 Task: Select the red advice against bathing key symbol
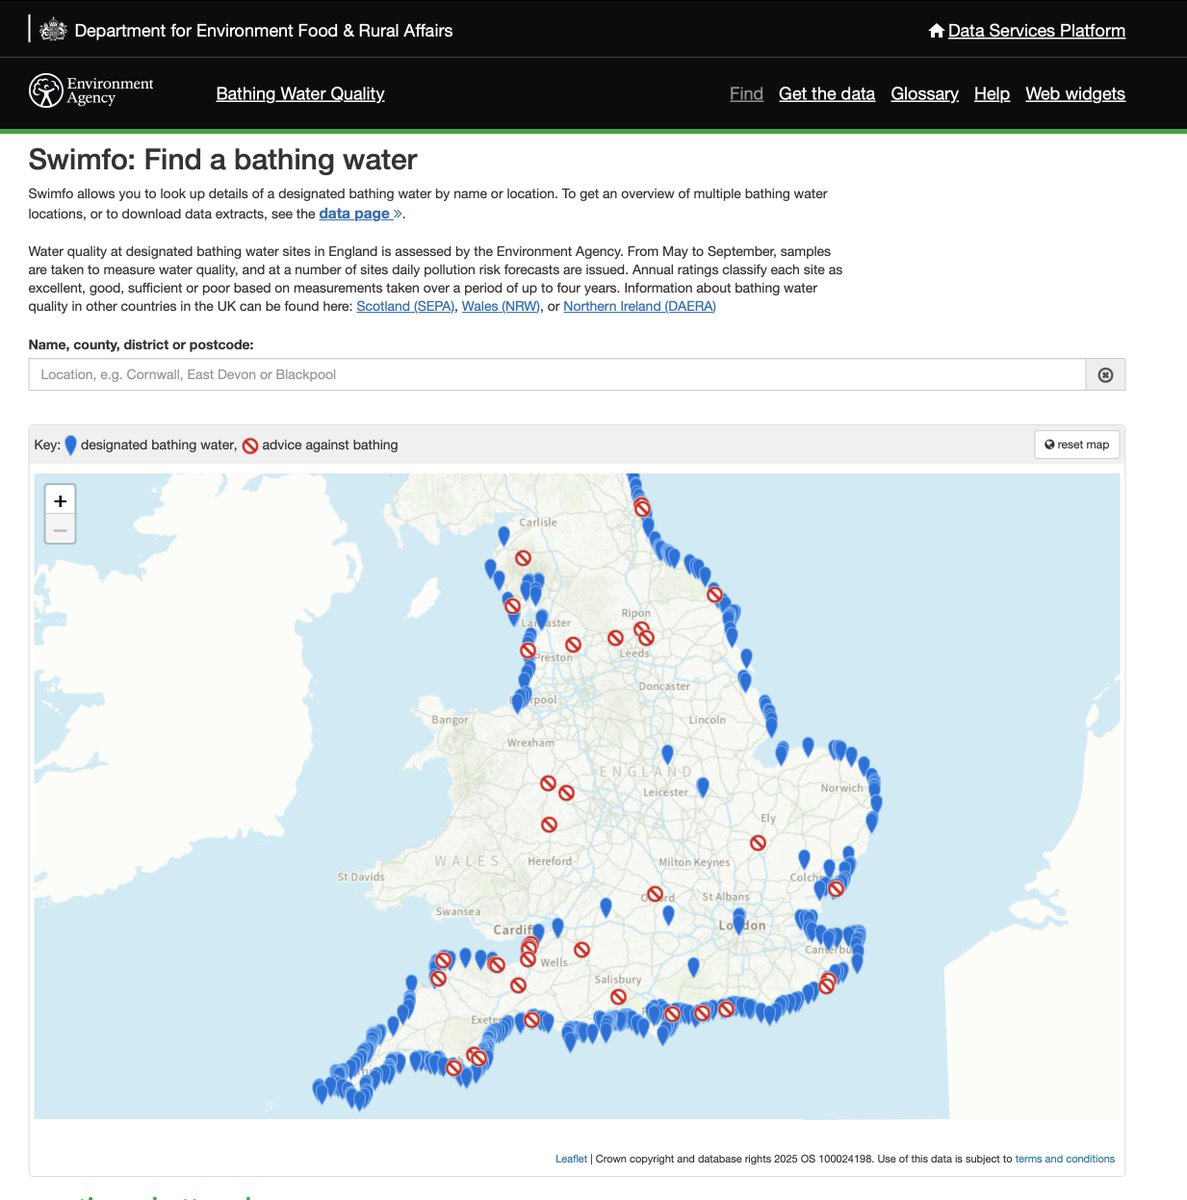[250, 444]
